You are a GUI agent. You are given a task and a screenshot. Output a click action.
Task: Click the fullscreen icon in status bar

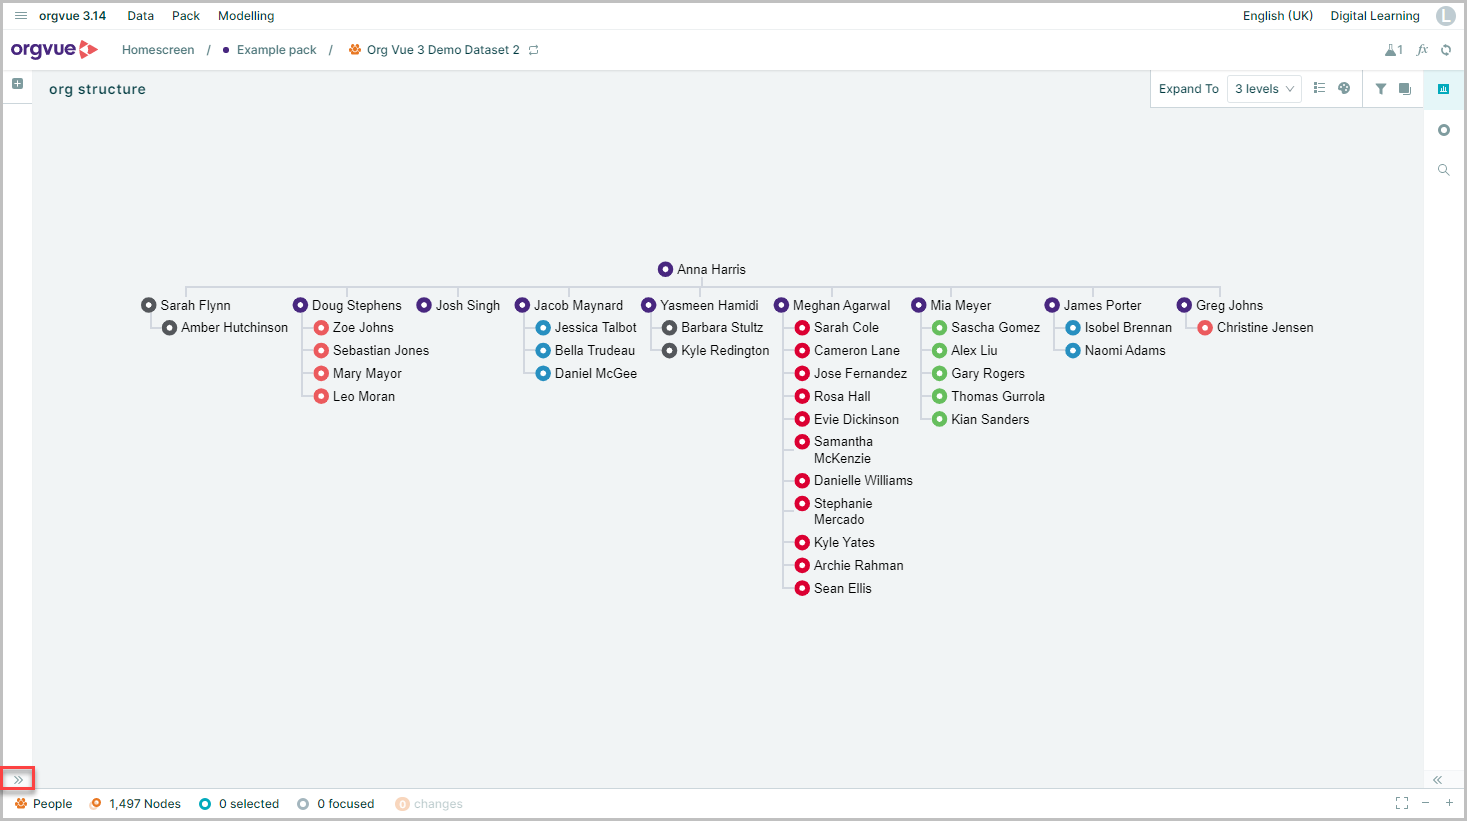point(1402,803)
